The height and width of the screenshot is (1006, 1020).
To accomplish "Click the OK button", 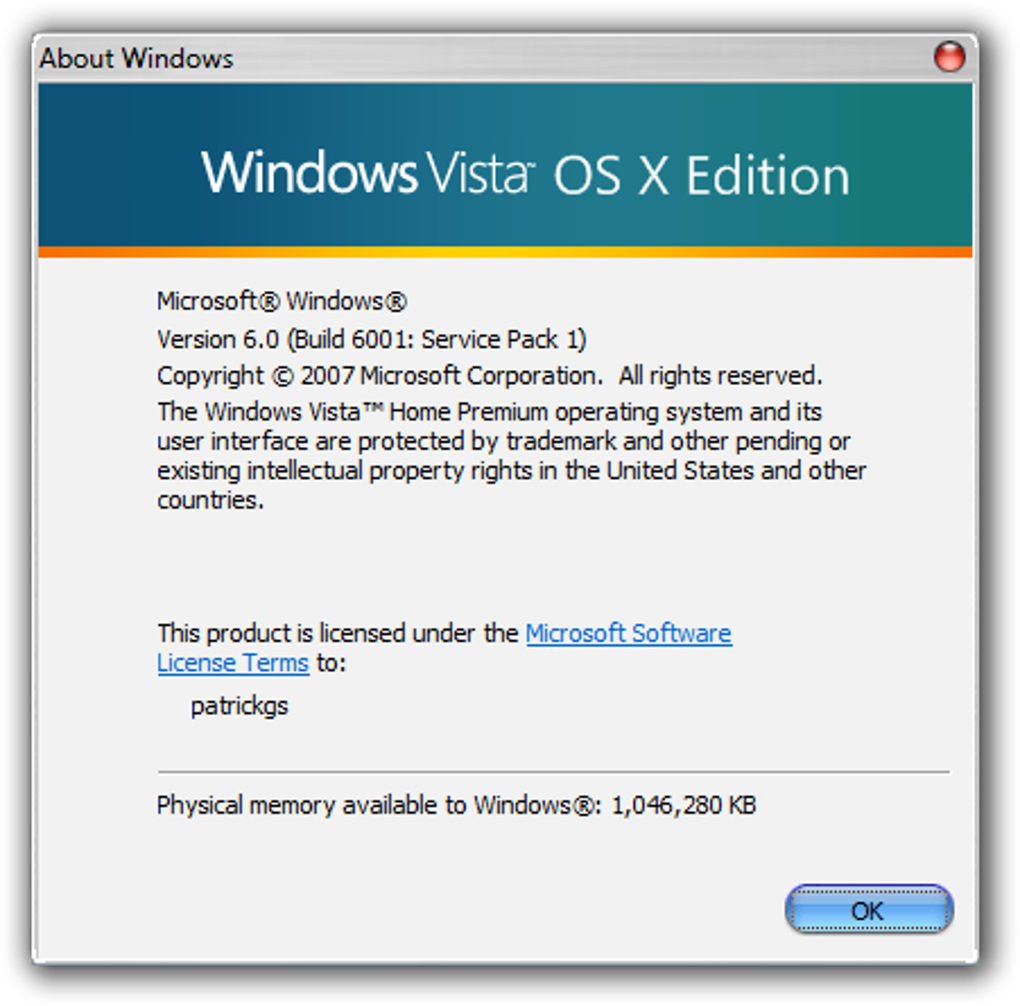I will pyautogui.click(x=869, y=910).
